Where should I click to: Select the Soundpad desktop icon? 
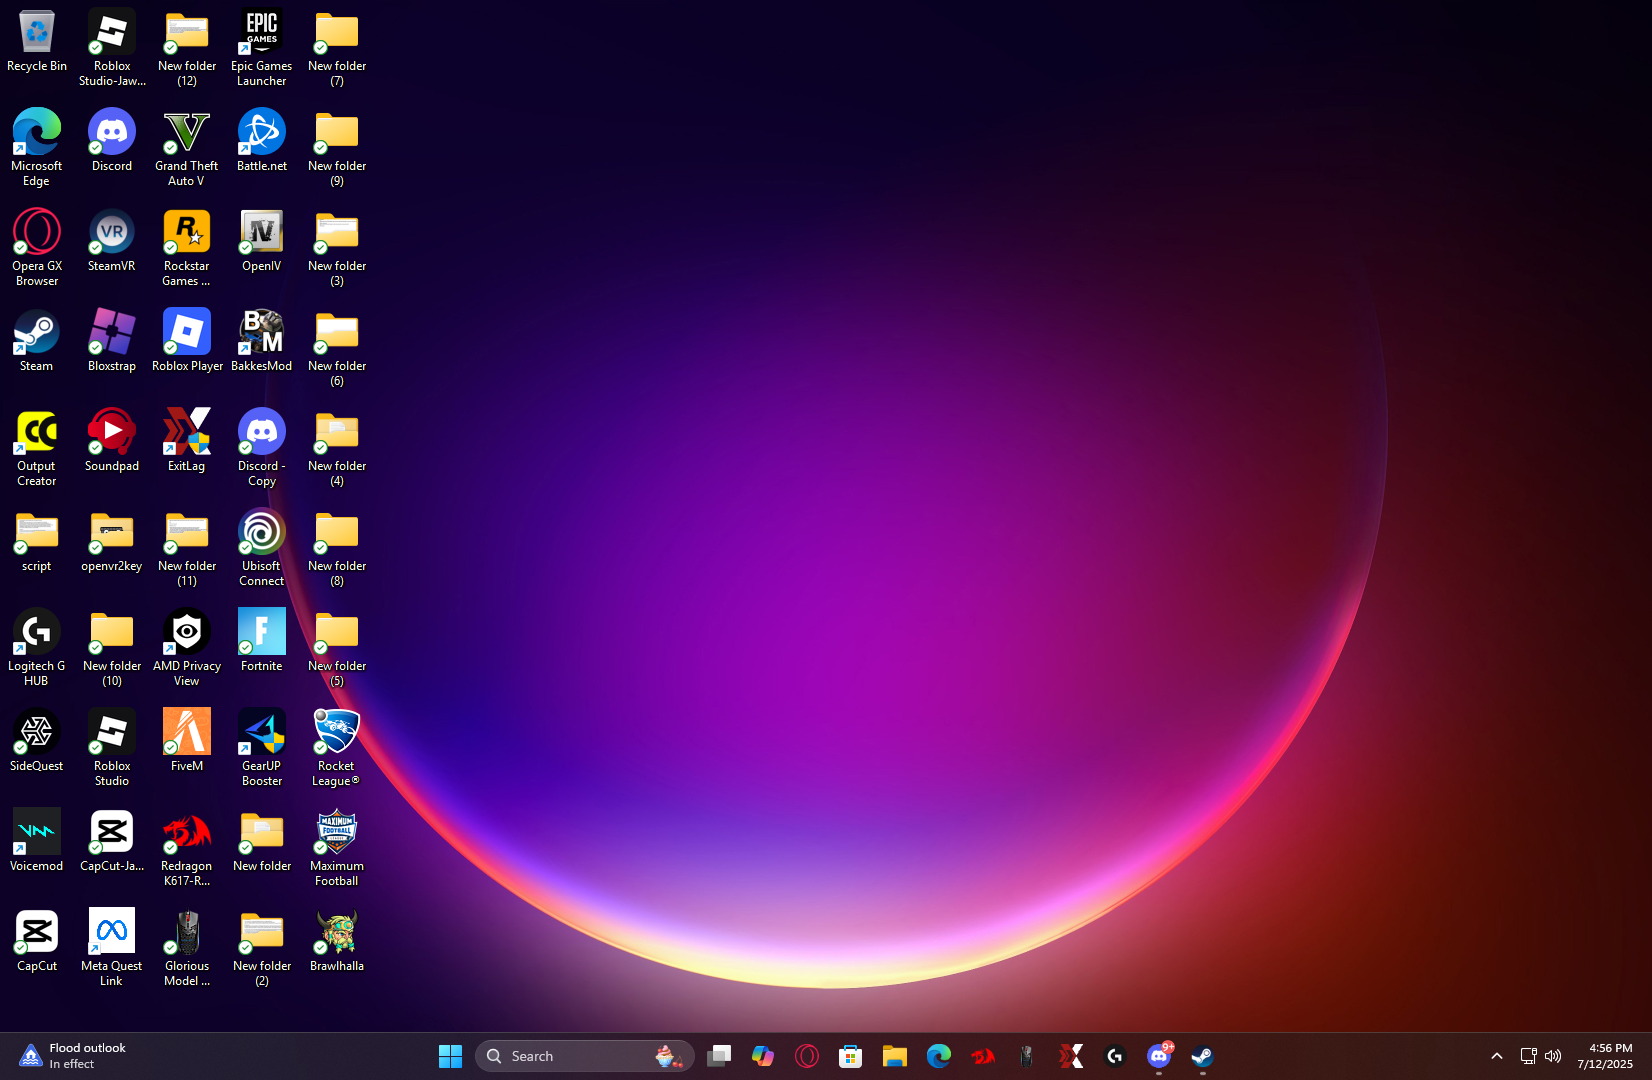pos(112,441)
